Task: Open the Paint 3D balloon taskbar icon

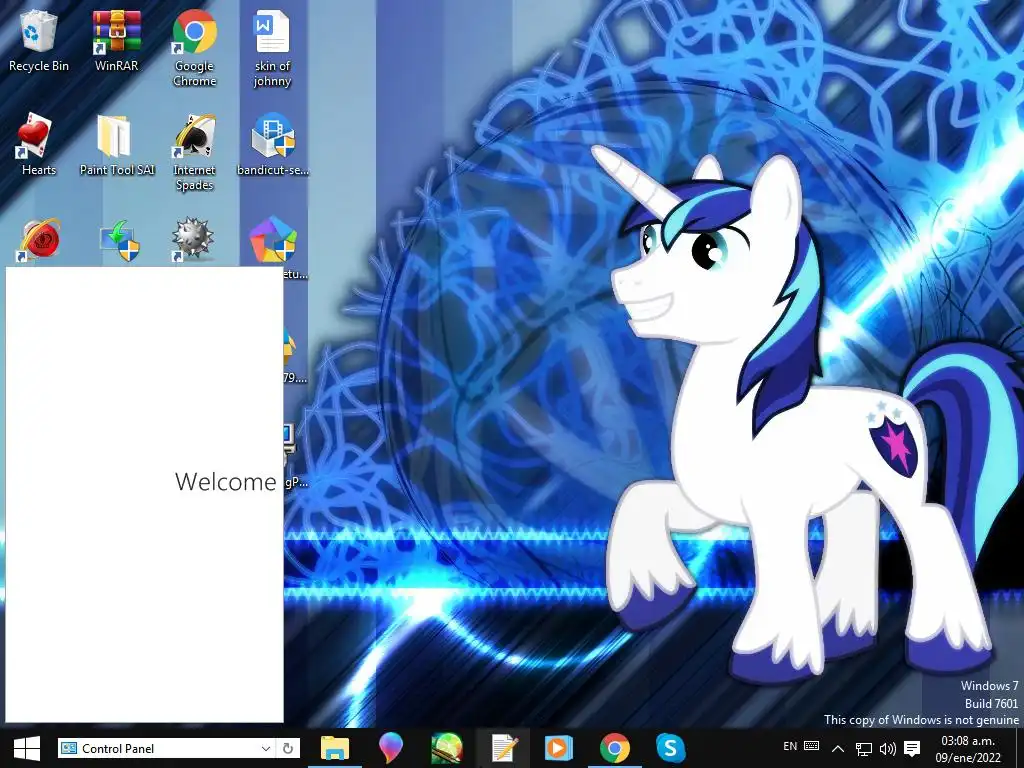Action: point(391,748)
